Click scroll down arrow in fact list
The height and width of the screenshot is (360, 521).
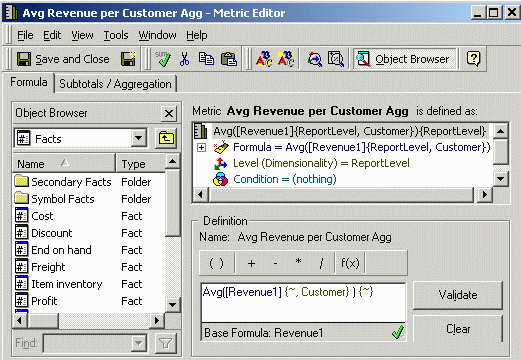172,304
